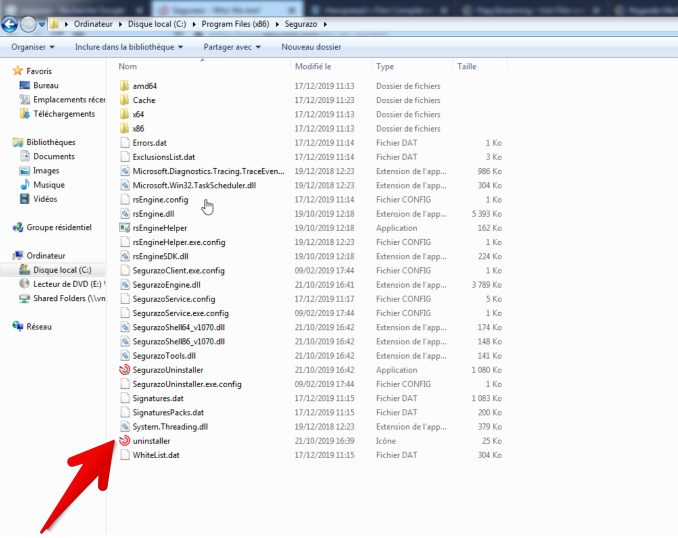Screen dimensions: 678x538
Task: Open the Organiser dropdown menu
Action: point(33,47)
